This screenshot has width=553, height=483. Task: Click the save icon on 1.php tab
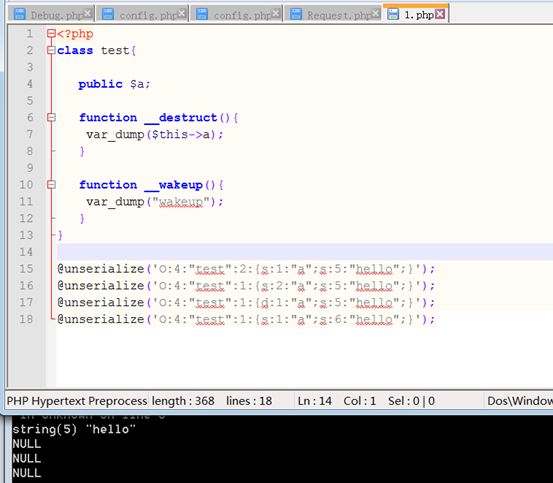point(393,14)
